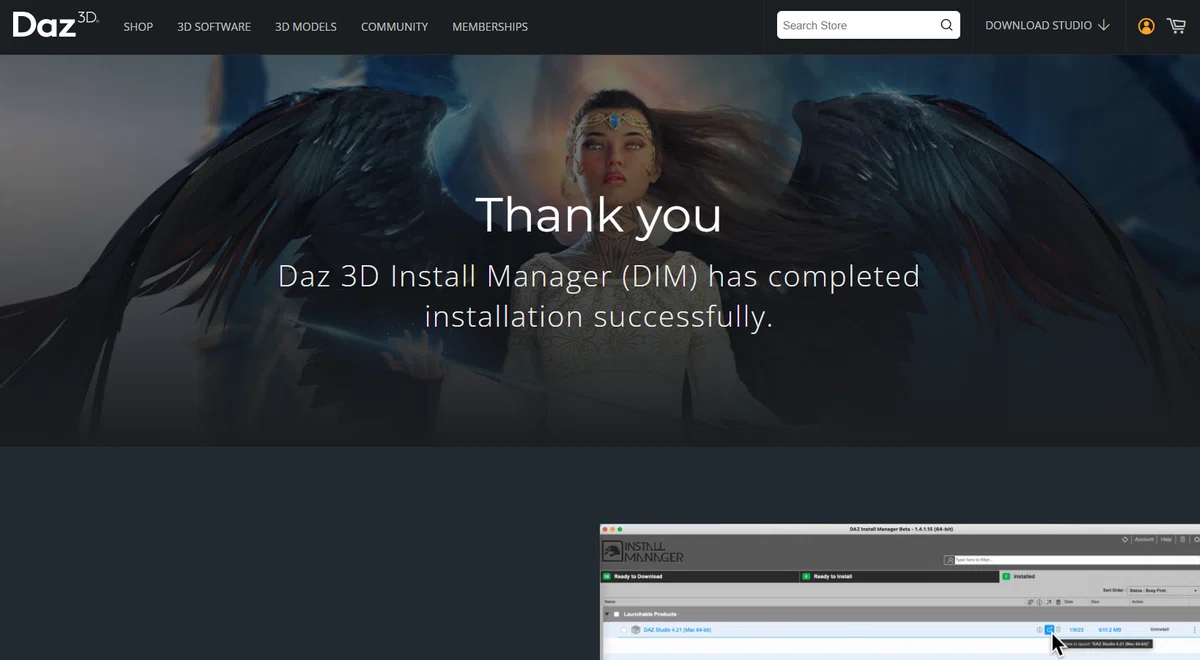Click the magnifier search icon
The width and height of the screenshot is (1200, 660).
point(946,25)
